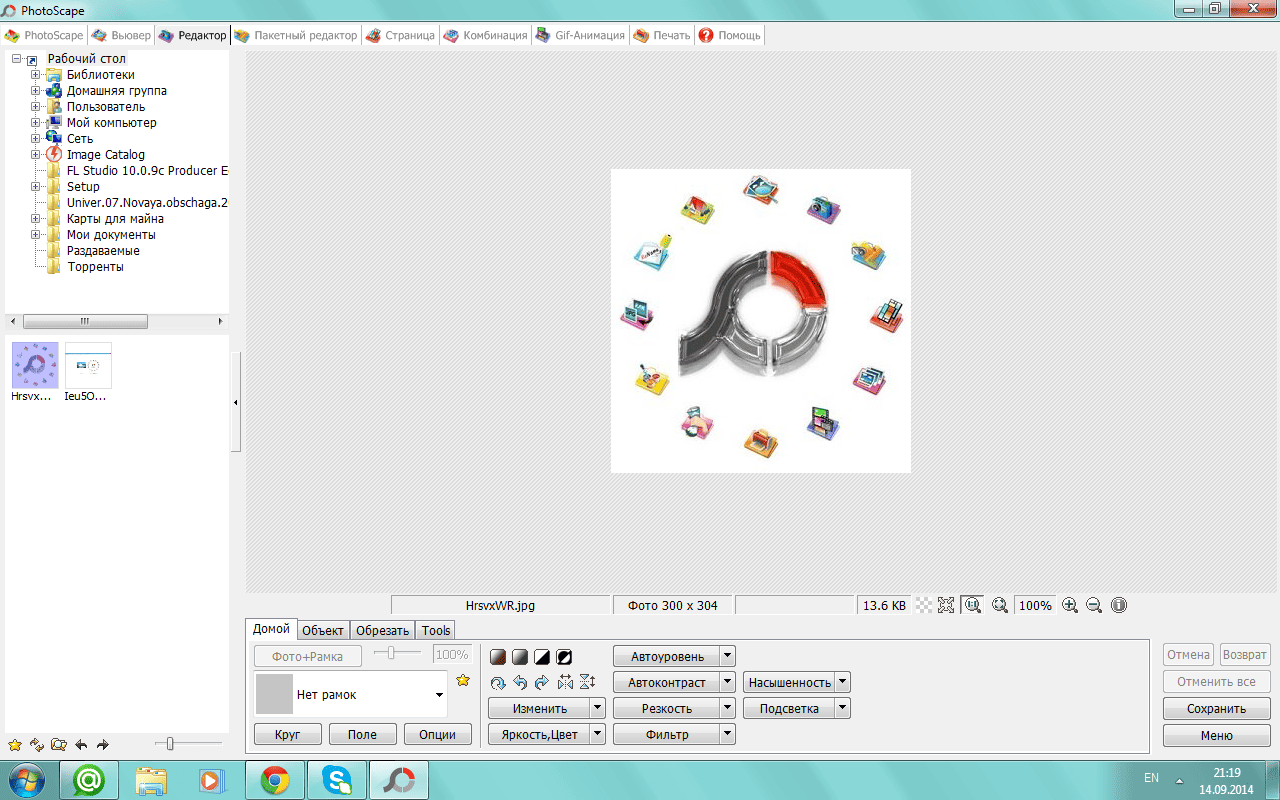Open the Windows Start menu
This screenshot has height=800, width=1280.
coord(26,780)
